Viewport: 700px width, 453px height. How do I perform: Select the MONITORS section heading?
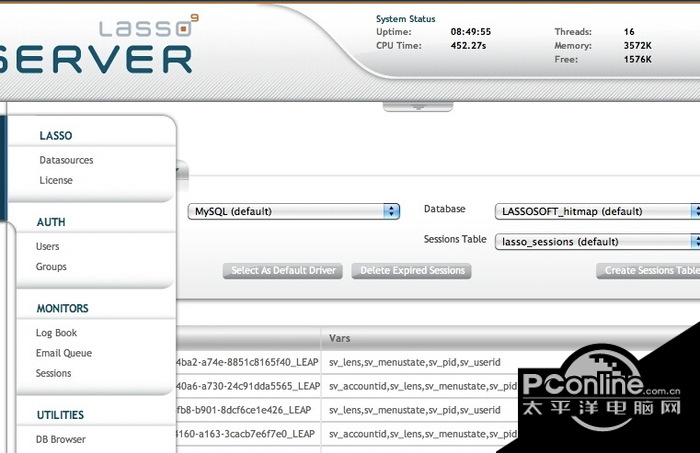[x=62, y=308]
